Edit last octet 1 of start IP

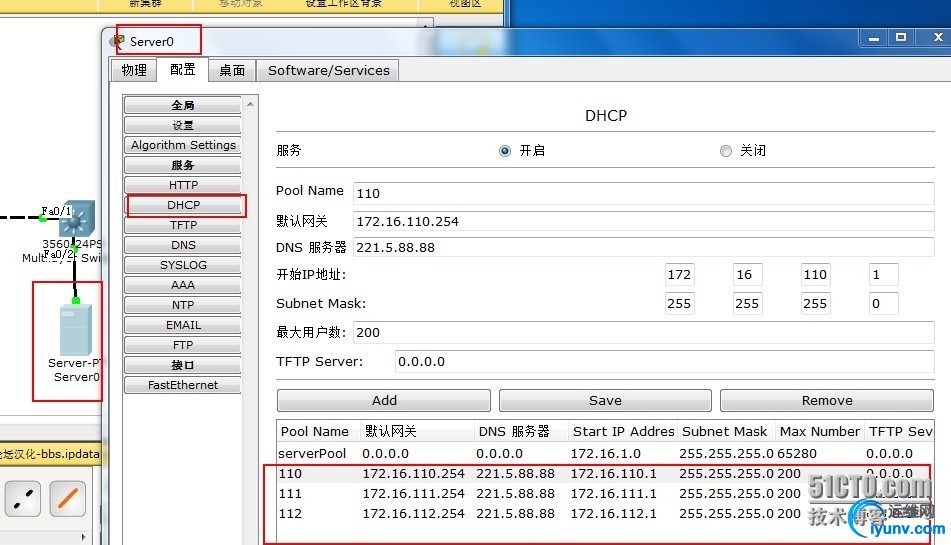click(883, 275)
